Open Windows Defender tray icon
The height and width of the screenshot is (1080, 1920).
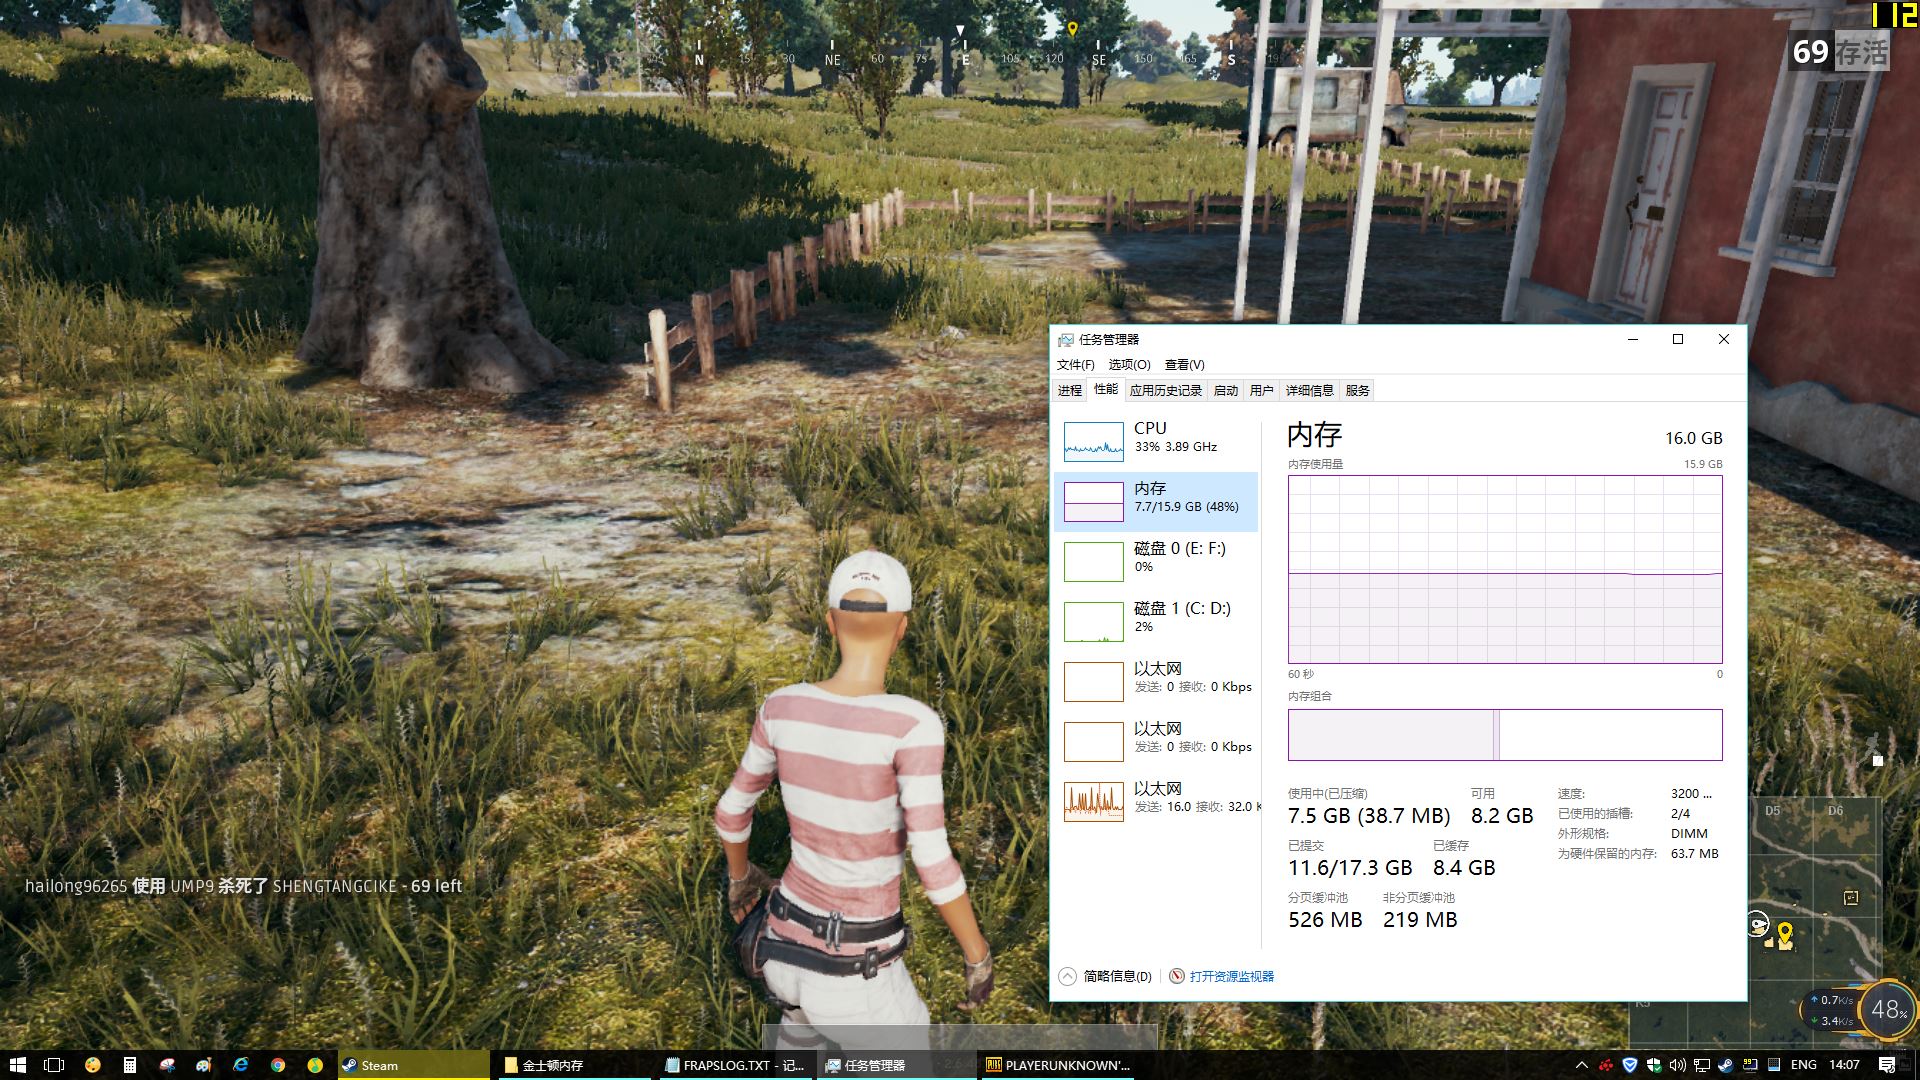click(1654, 1065)
